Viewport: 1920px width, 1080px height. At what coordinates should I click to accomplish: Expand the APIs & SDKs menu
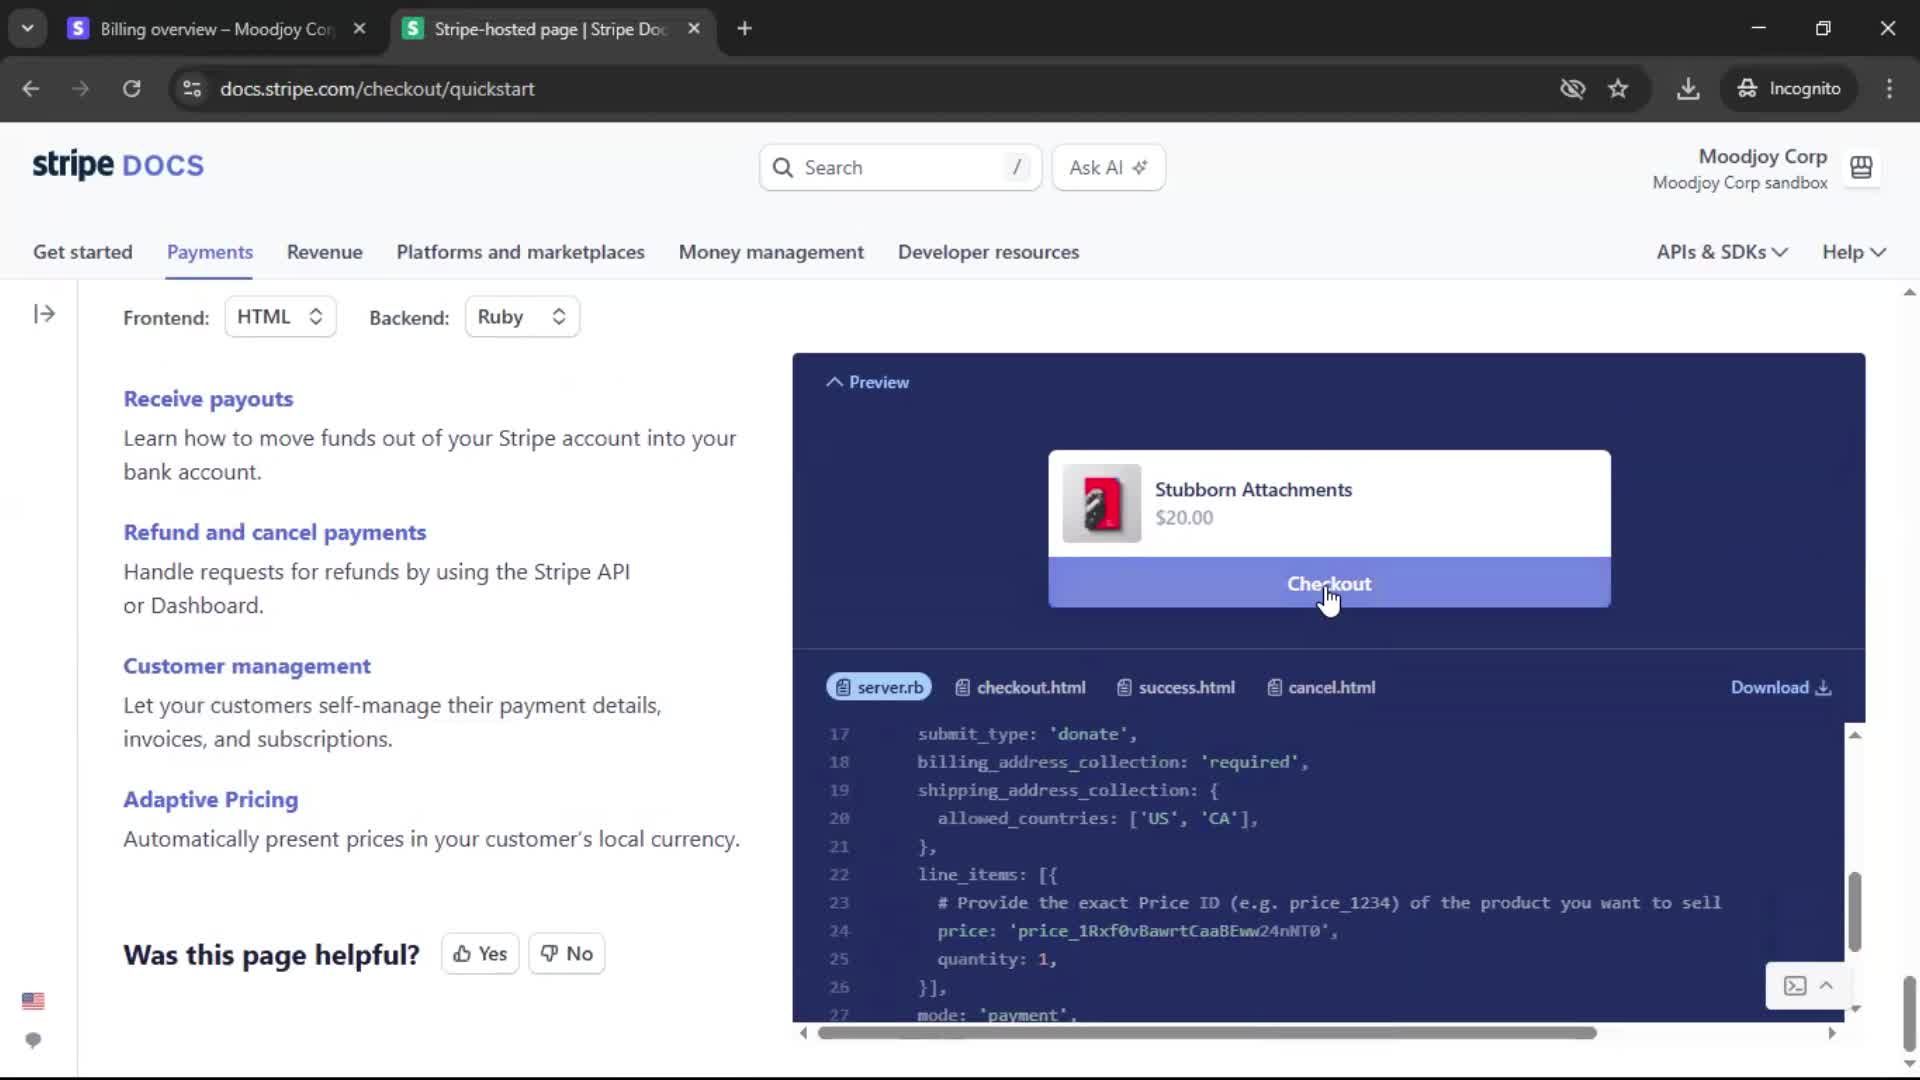click(1721, 253)
